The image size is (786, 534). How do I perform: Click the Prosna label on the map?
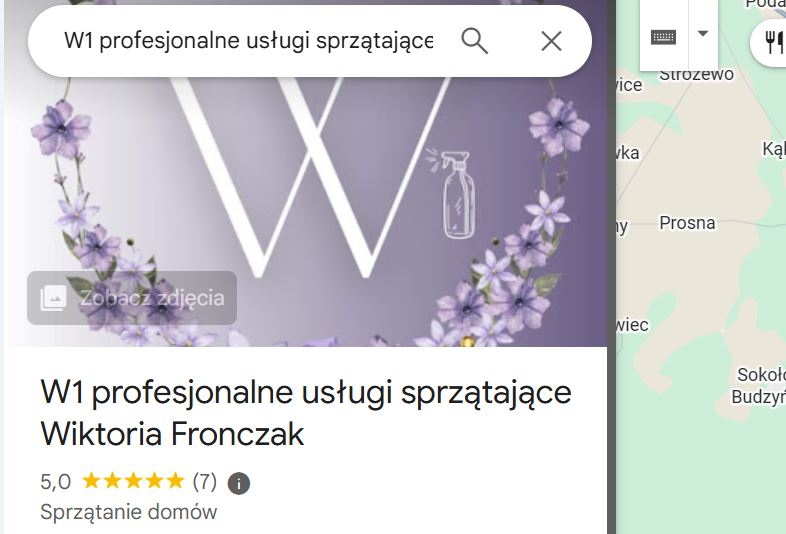coord(687,223)
